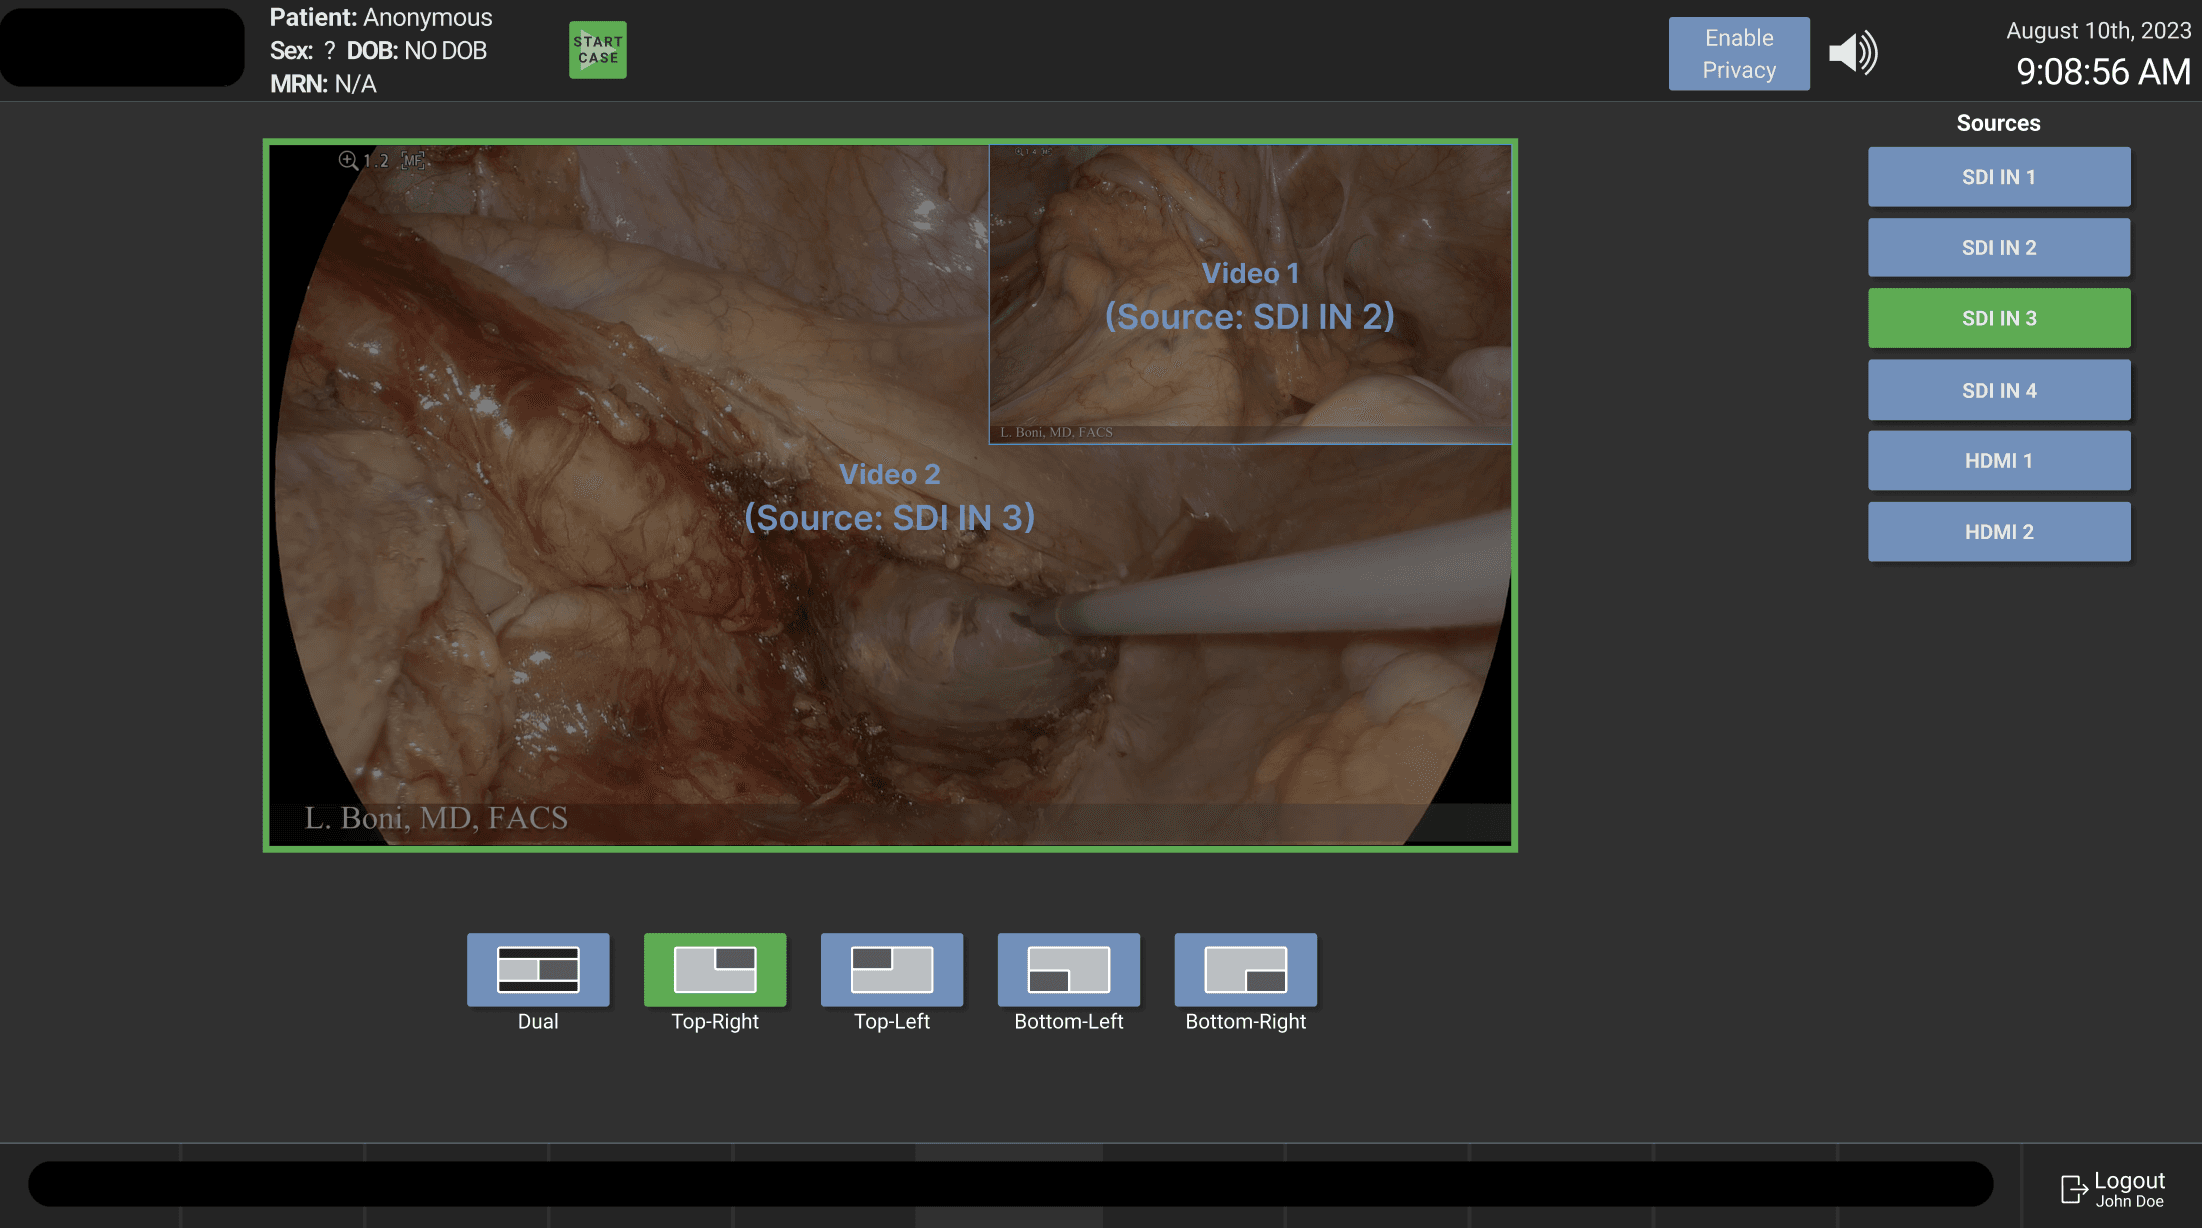Select the active SDI IN 3 source
The width and height of the screenshot is (2202, 1228).
pyautogui.click(x=1999, y=318)
